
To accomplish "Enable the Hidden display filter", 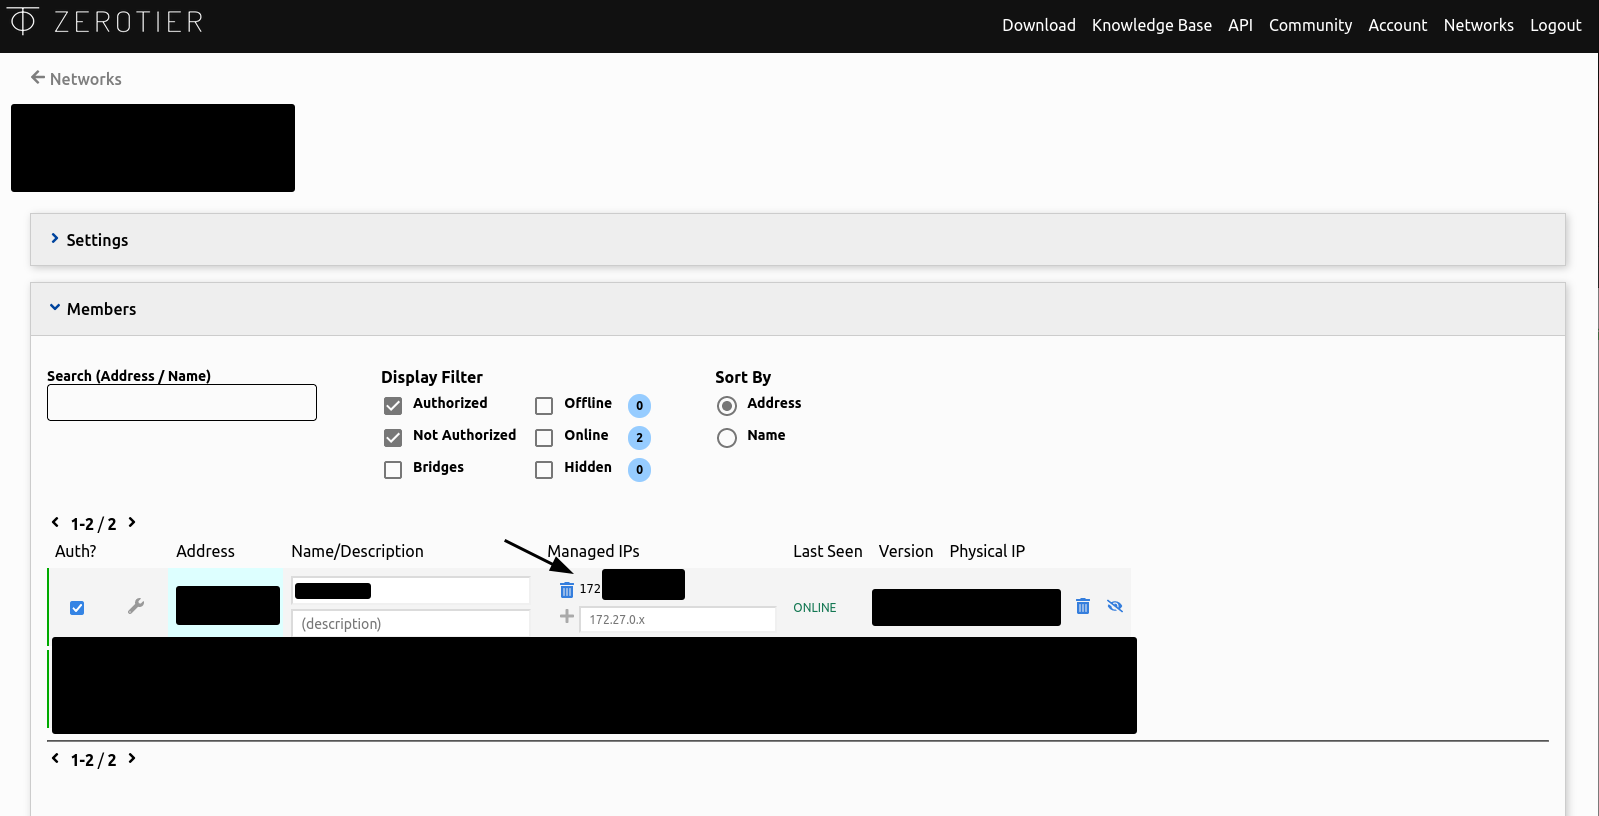I will click(x=544, y=469).
